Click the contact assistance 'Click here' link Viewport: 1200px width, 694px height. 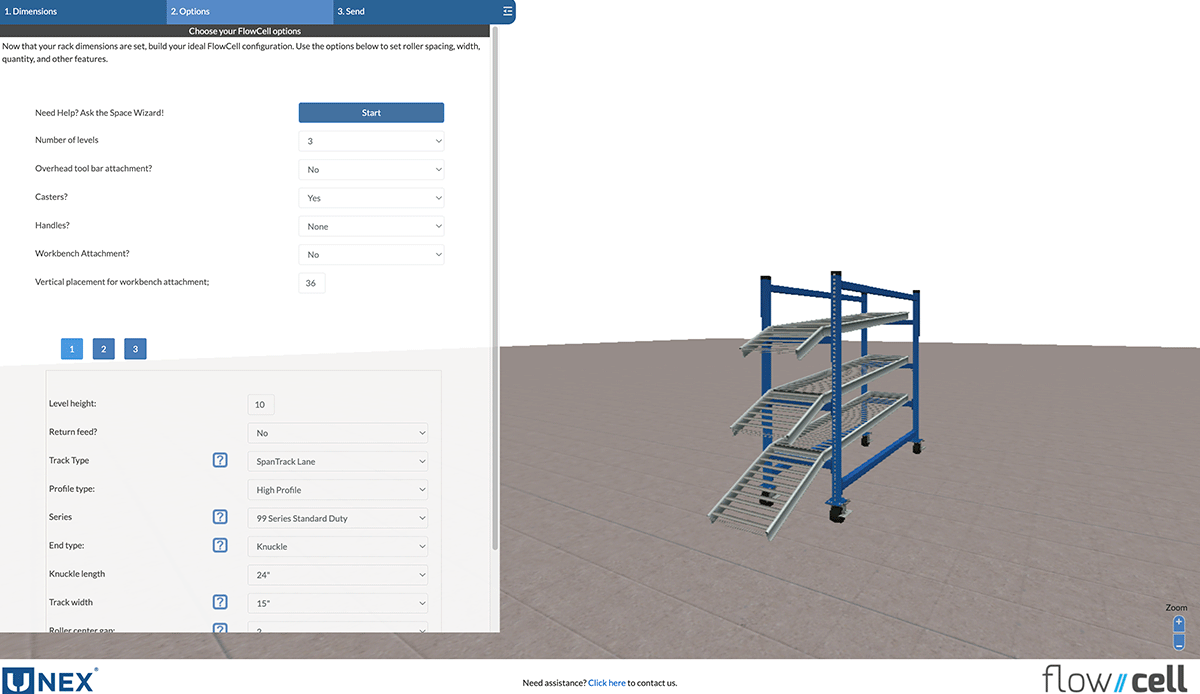[606, 682]
